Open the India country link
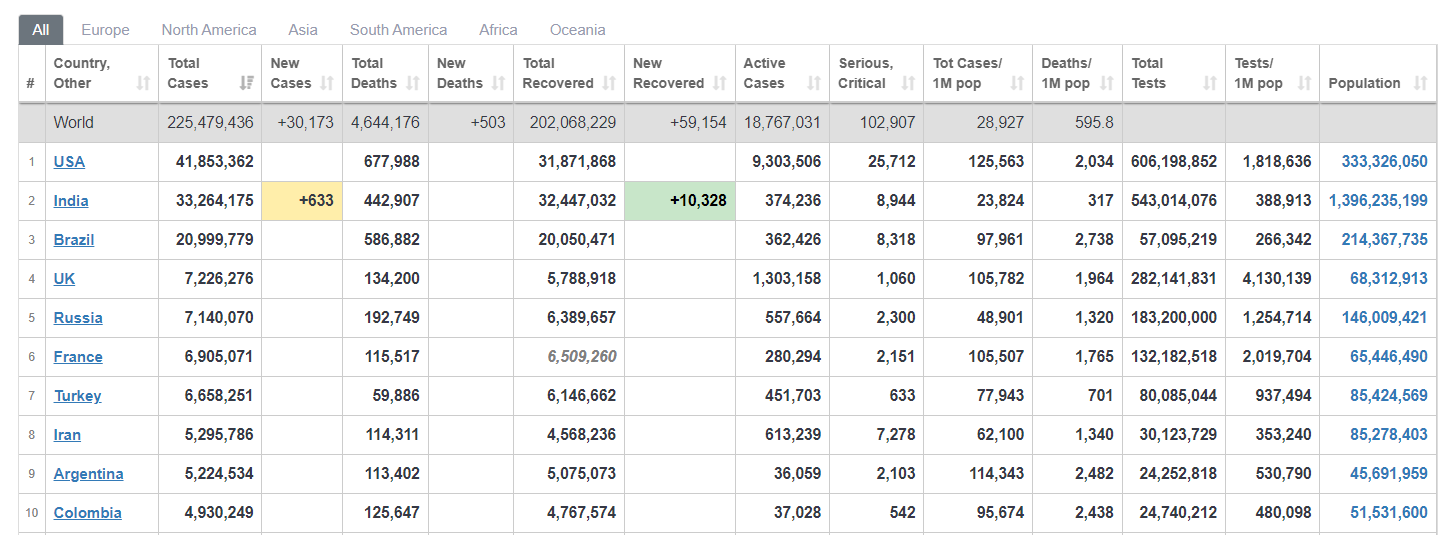The image size is (1443, 535). (71, 201)
